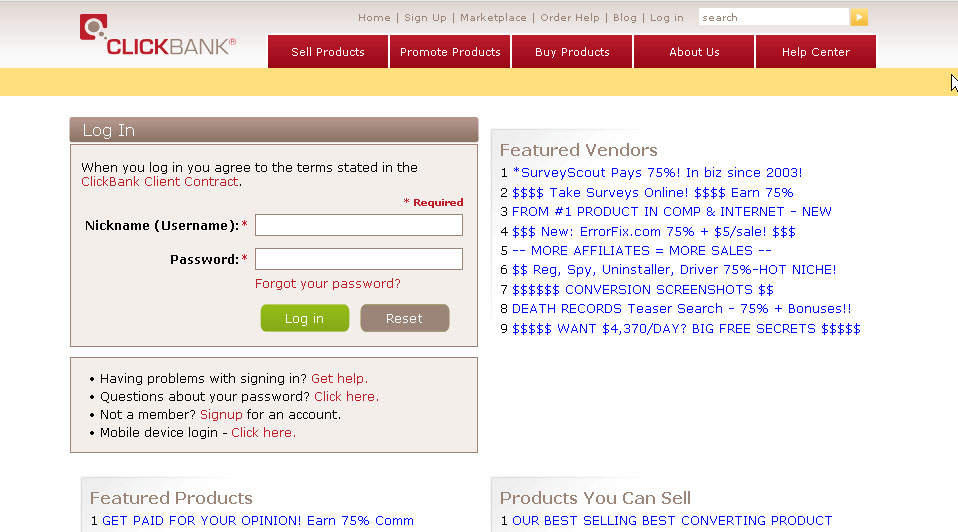Visit the Blog link in header
The height and width of the screenshot is (532, 958).
pyautogui.click(x=624, y=18)
